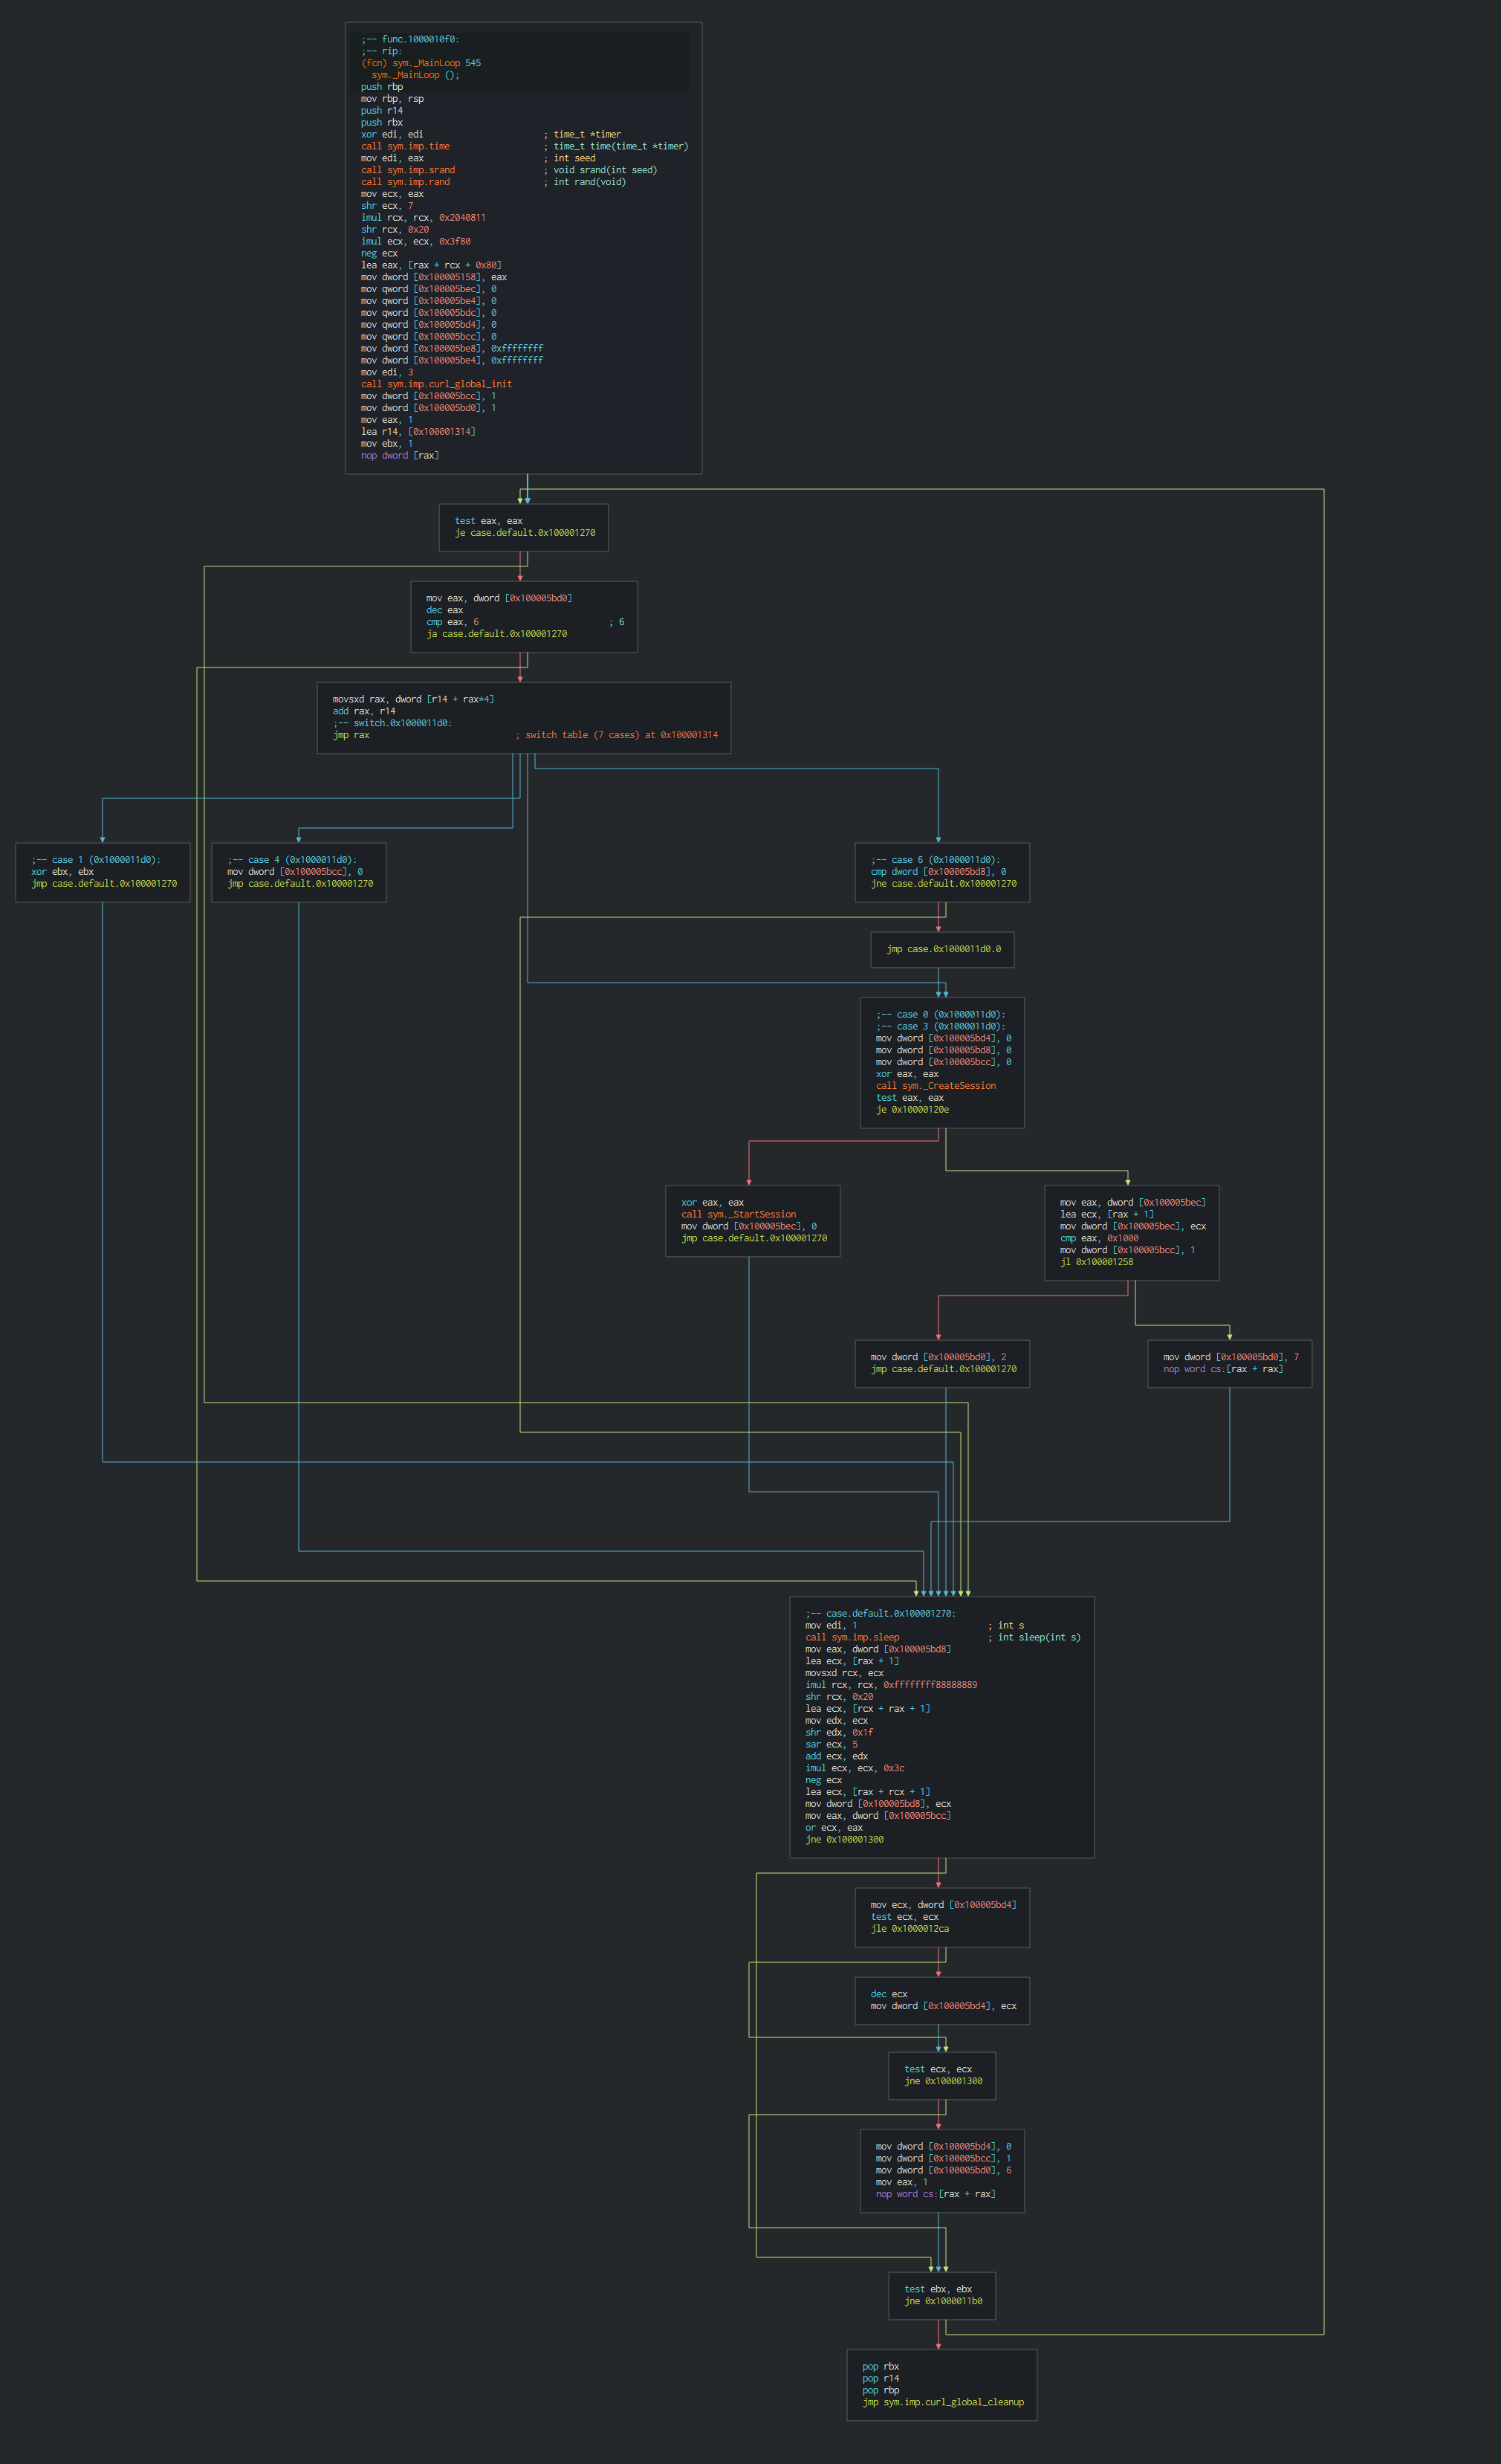The width and height of the screenshot is (1501, 2464).
Task: Click the call sym.imp.srand instruction
Action: tap(408, 170)
